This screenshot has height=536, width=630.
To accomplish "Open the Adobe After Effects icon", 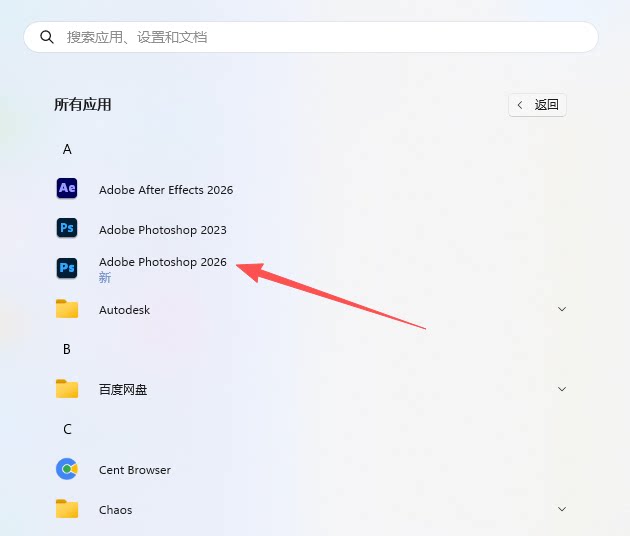I will pyautogui.click(x=67, y=188).
